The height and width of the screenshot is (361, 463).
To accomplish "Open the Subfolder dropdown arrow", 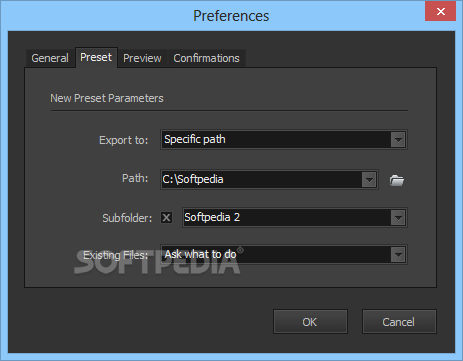I will [398, 218].
